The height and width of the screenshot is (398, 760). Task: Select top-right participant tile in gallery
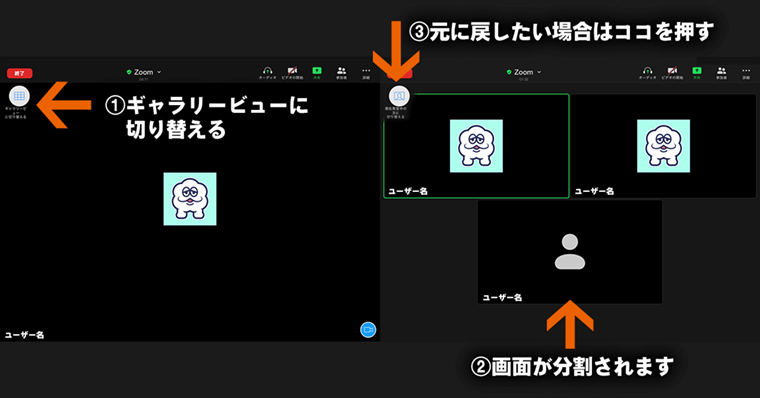pyautogui.click(x=664, y=146)
